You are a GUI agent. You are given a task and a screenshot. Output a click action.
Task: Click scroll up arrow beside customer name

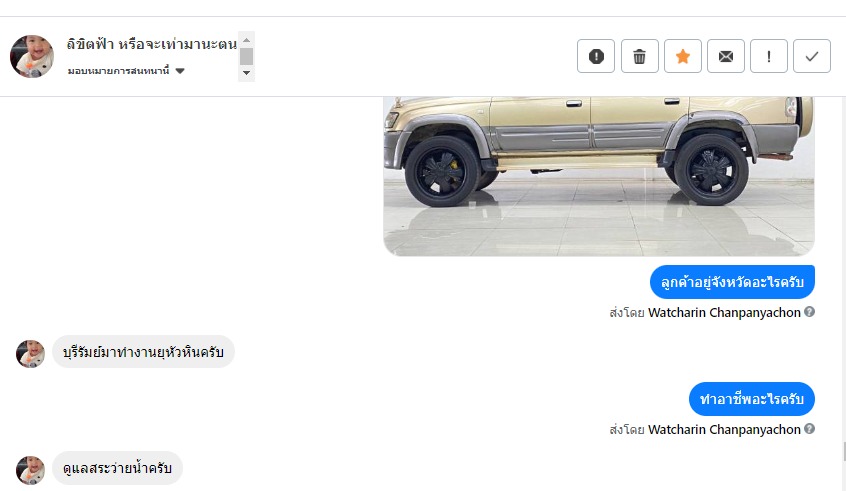[x=246, y=39]
